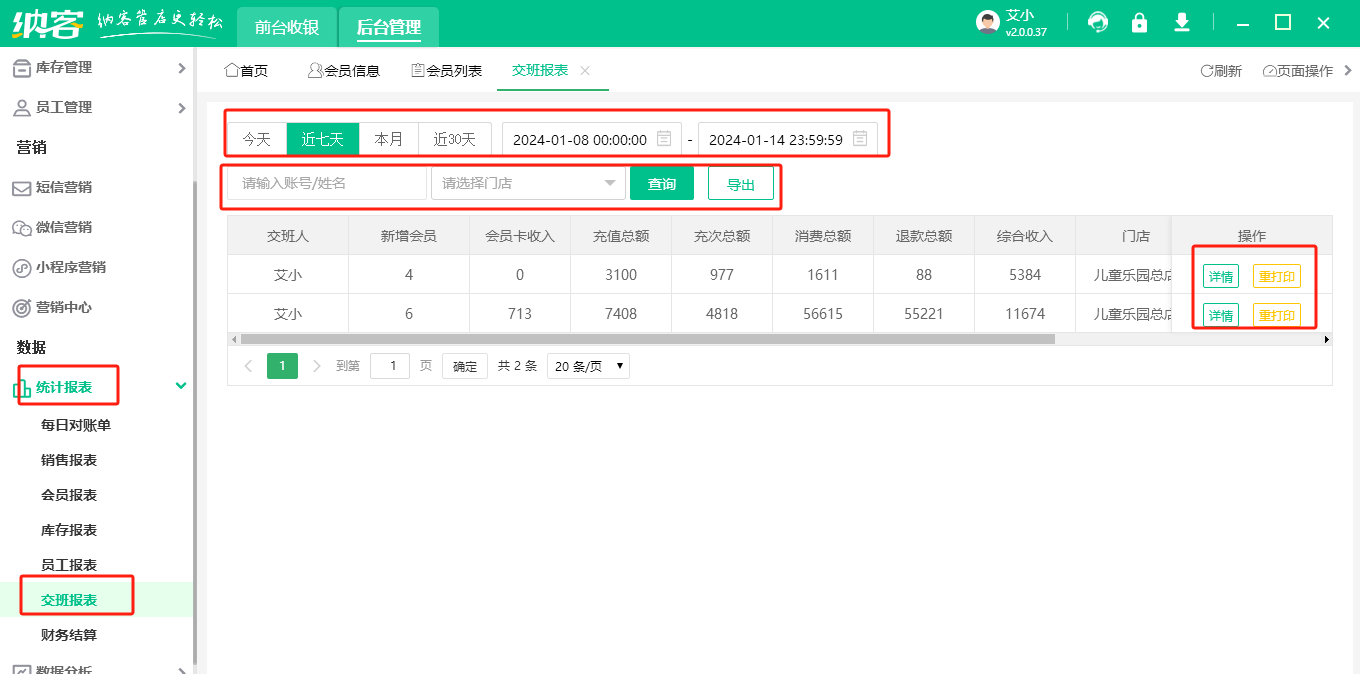Select the 本月 date range option

pos(388,139)
